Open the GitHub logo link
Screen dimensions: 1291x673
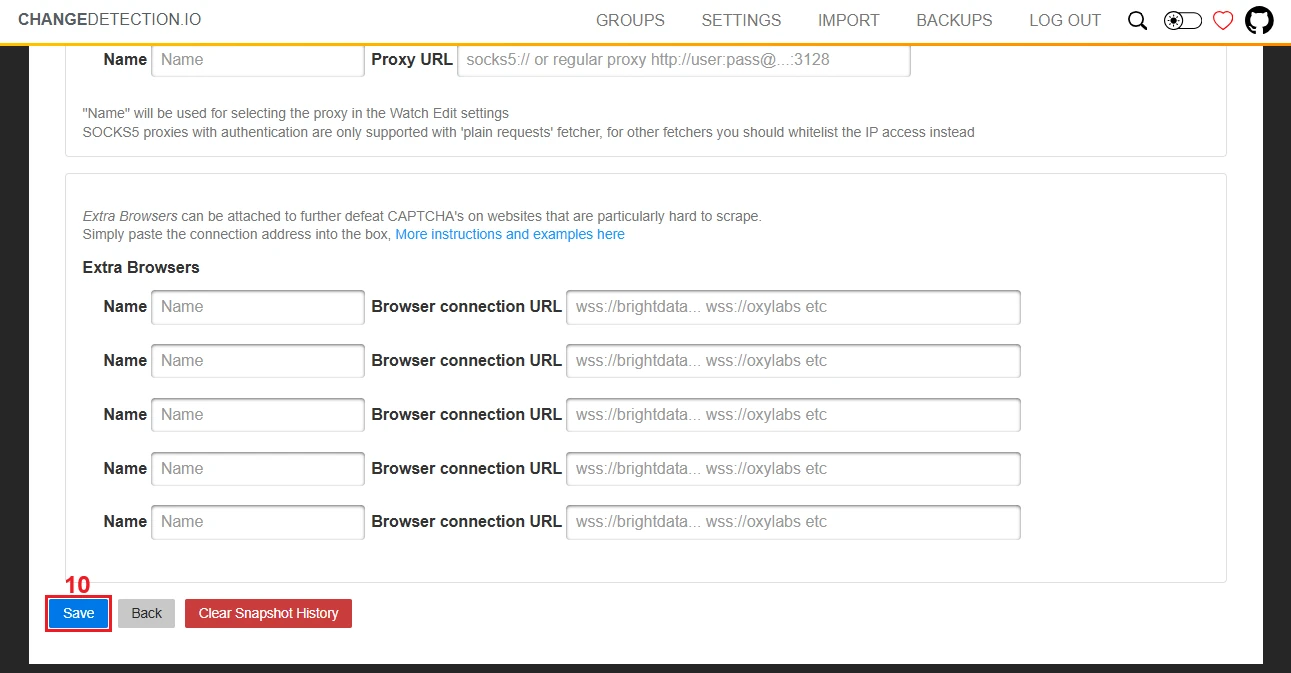point(1259,21)
